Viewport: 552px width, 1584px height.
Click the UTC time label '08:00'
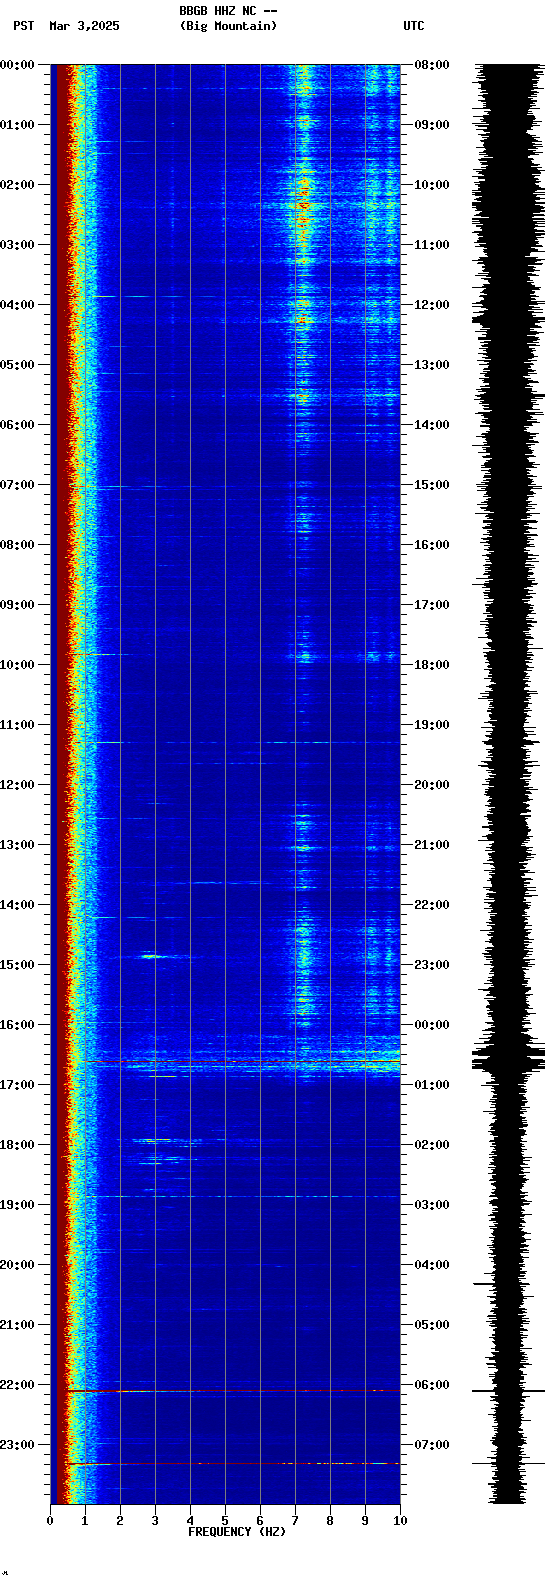pos(431,65)
